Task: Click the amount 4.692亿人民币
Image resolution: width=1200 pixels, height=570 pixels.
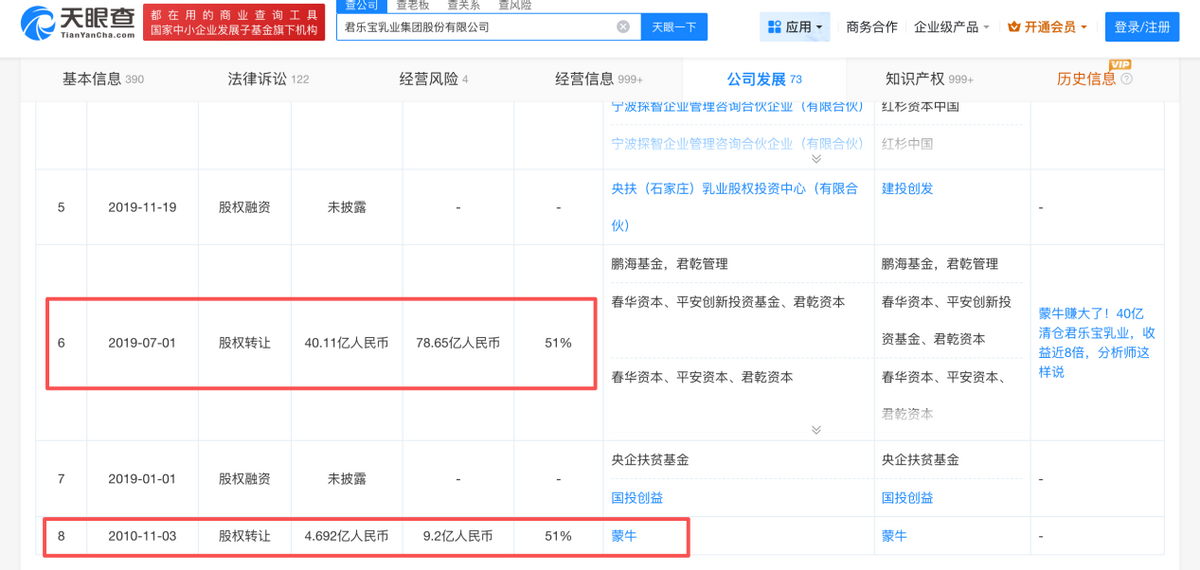Action: tap(347, 536)
